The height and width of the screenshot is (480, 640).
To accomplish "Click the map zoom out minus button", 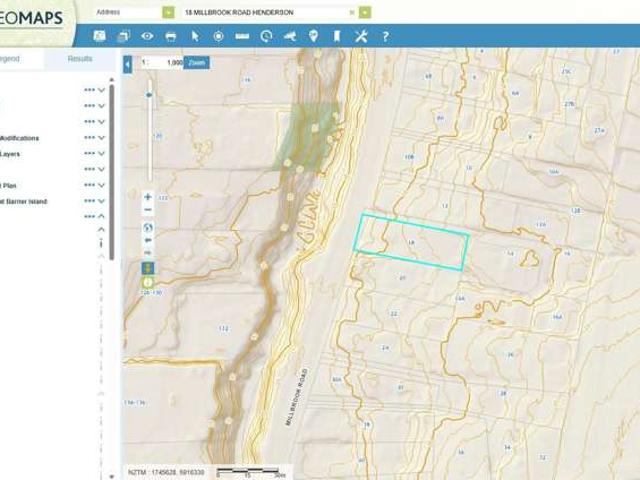I will click(148, 210).
